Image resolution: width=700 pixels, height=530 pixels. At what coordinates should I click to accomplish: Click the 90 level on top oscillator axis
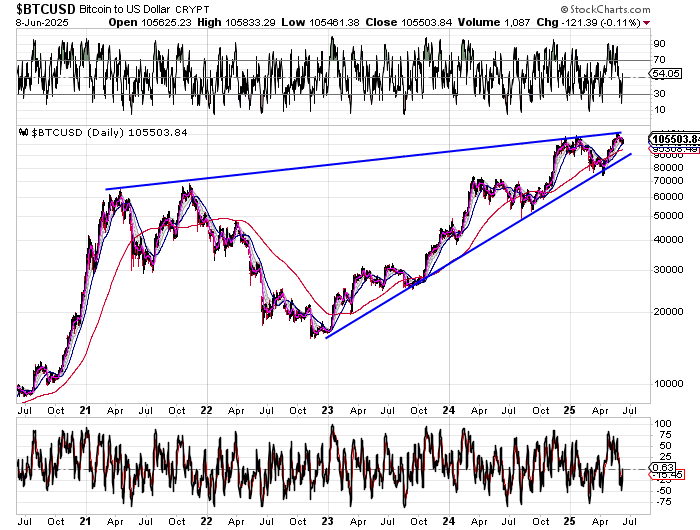tap(660, 45)
